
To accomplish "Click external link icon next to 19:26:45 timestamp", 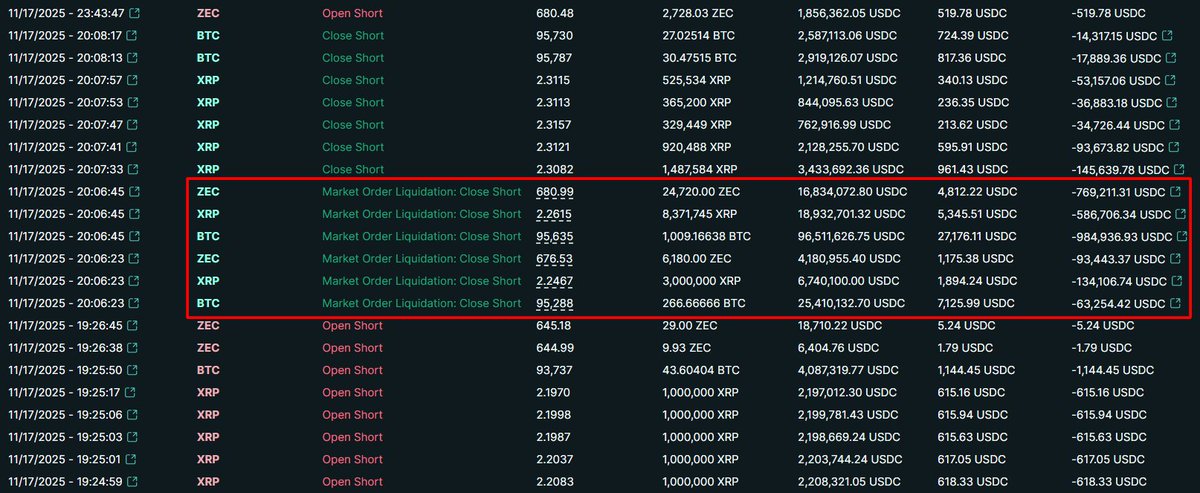I will (x=134, y=326).
